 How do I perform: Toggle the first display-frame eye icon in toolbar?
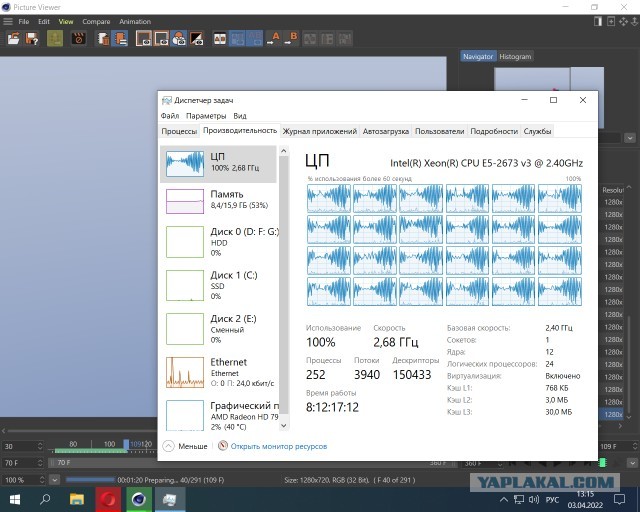tap(144, 39)
